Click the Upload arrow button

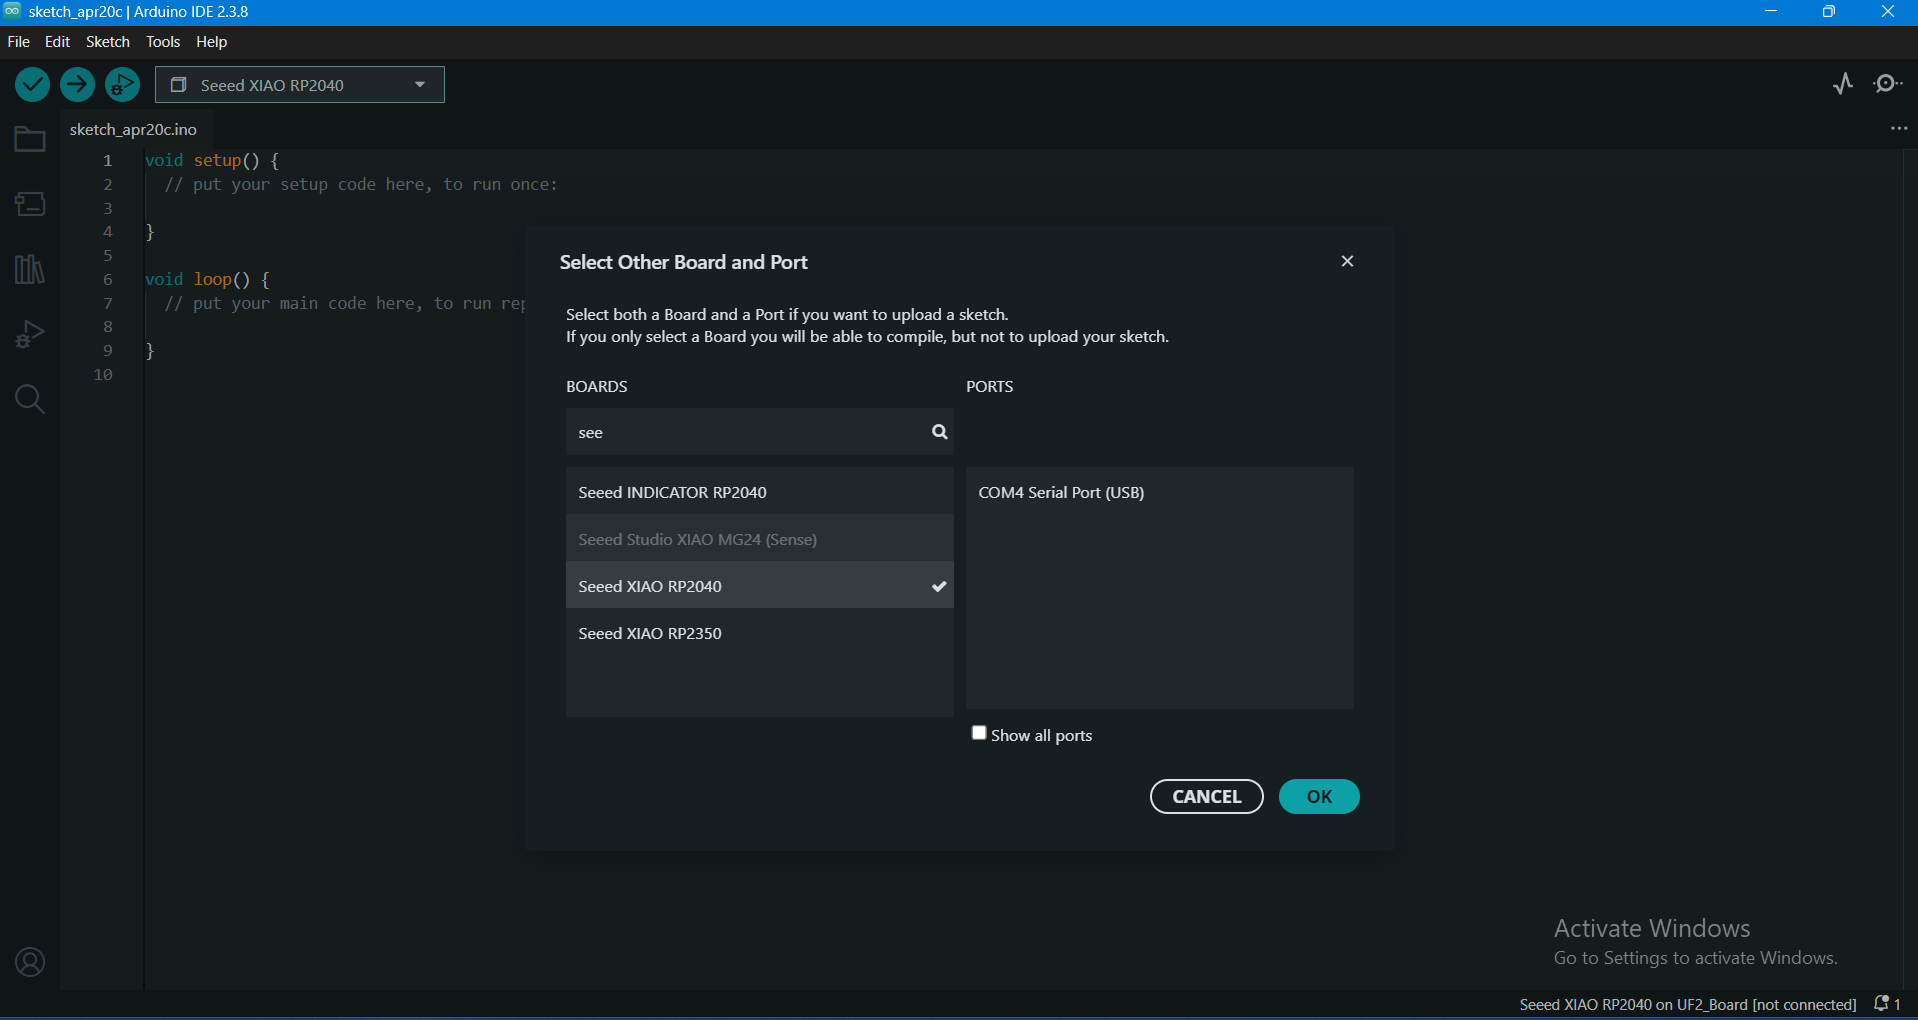tap(77, 85)
